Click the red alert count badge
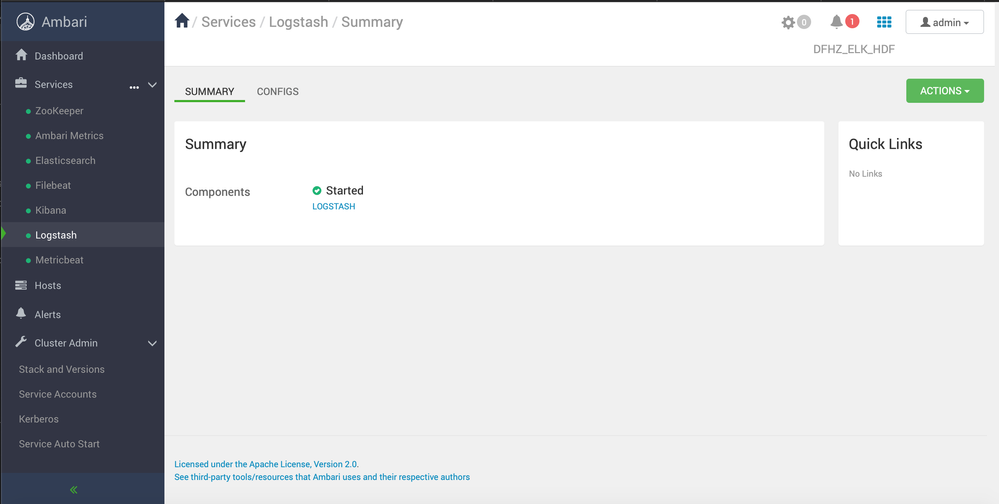Screen dimensions: 999x504 click(x=852, y=22)
